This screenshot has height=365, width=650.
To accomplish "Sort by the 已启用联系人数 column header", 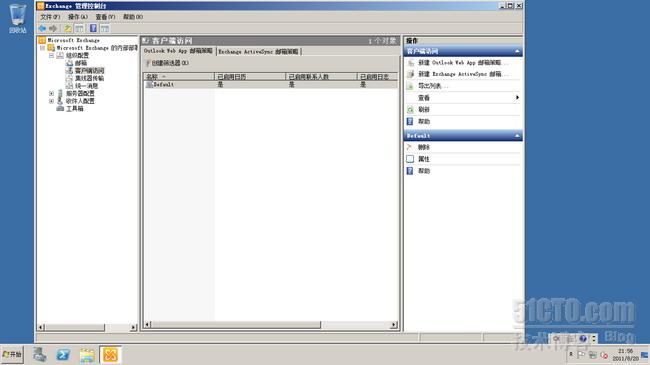I will (321, 77).
